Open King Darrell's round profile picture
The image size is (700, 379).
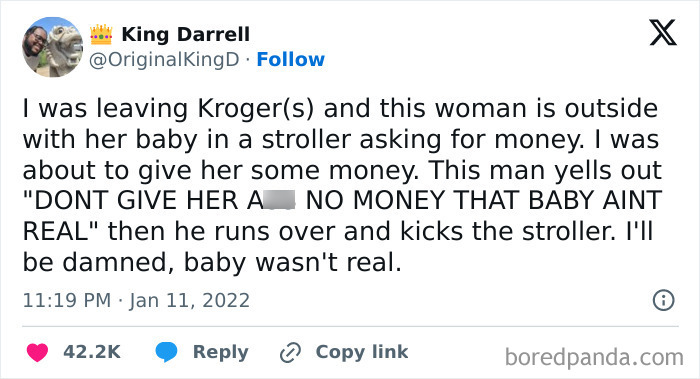(x=53, y=47)
